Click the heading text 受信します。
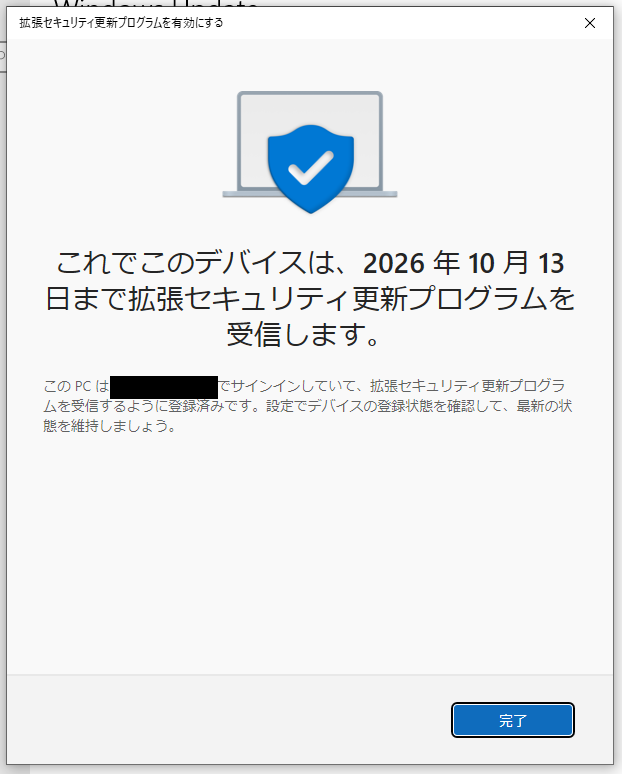The height and width of the screenshot is (774, 622). [304, 335]
